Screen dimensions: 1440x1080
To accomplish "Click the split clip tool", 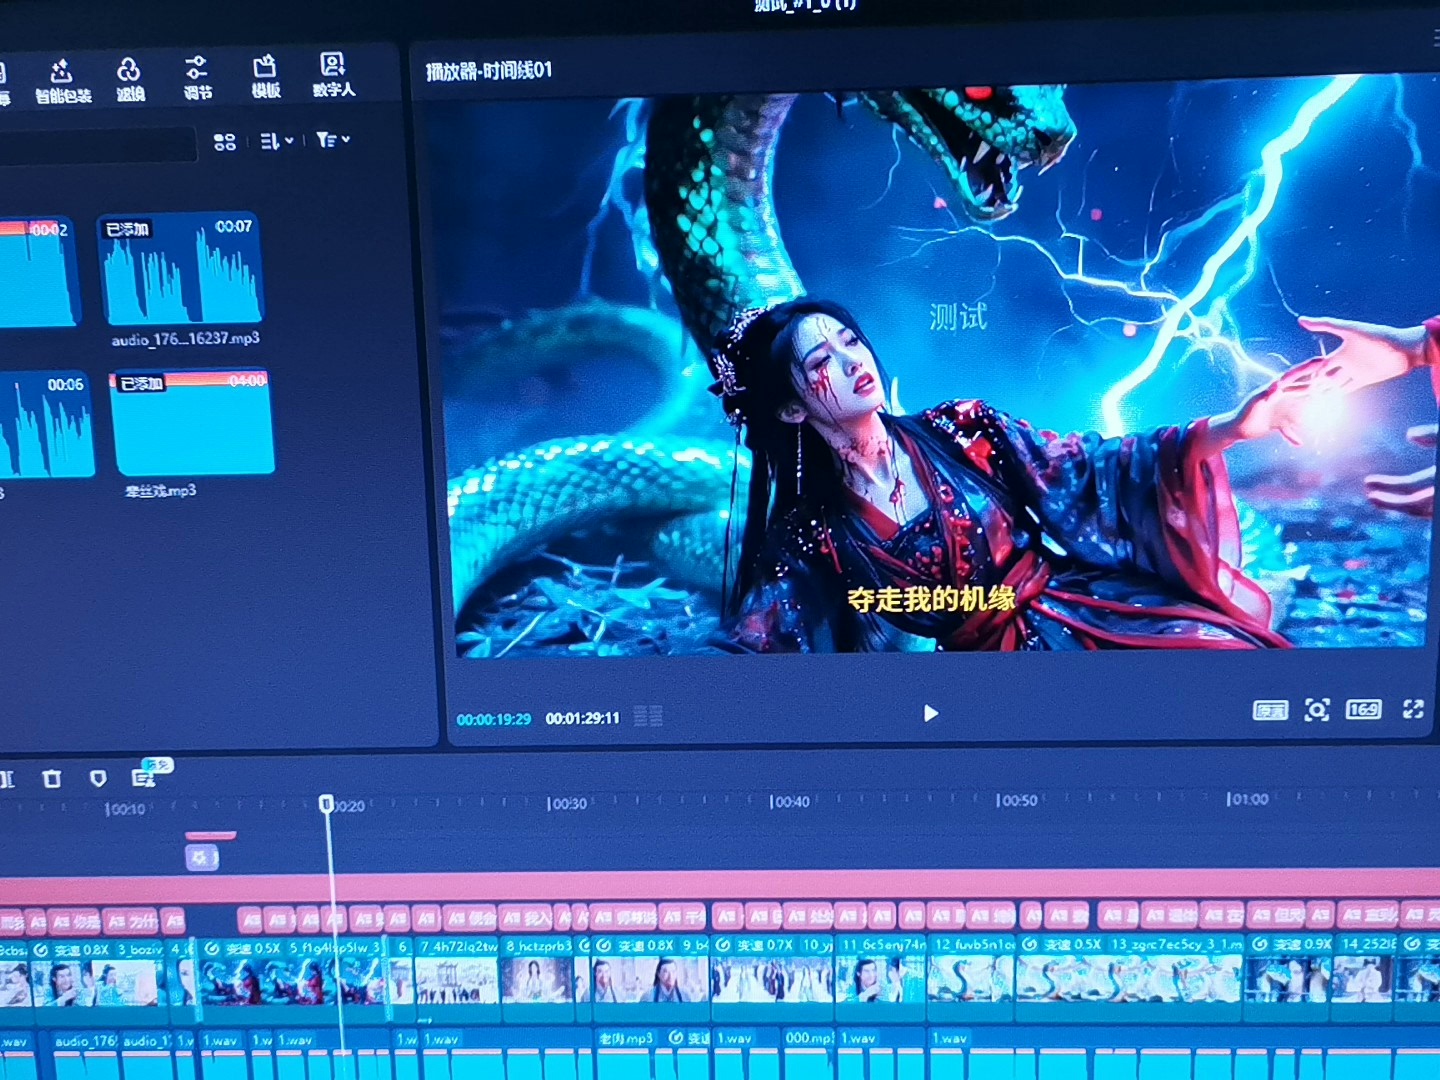I will pos(6,778).
